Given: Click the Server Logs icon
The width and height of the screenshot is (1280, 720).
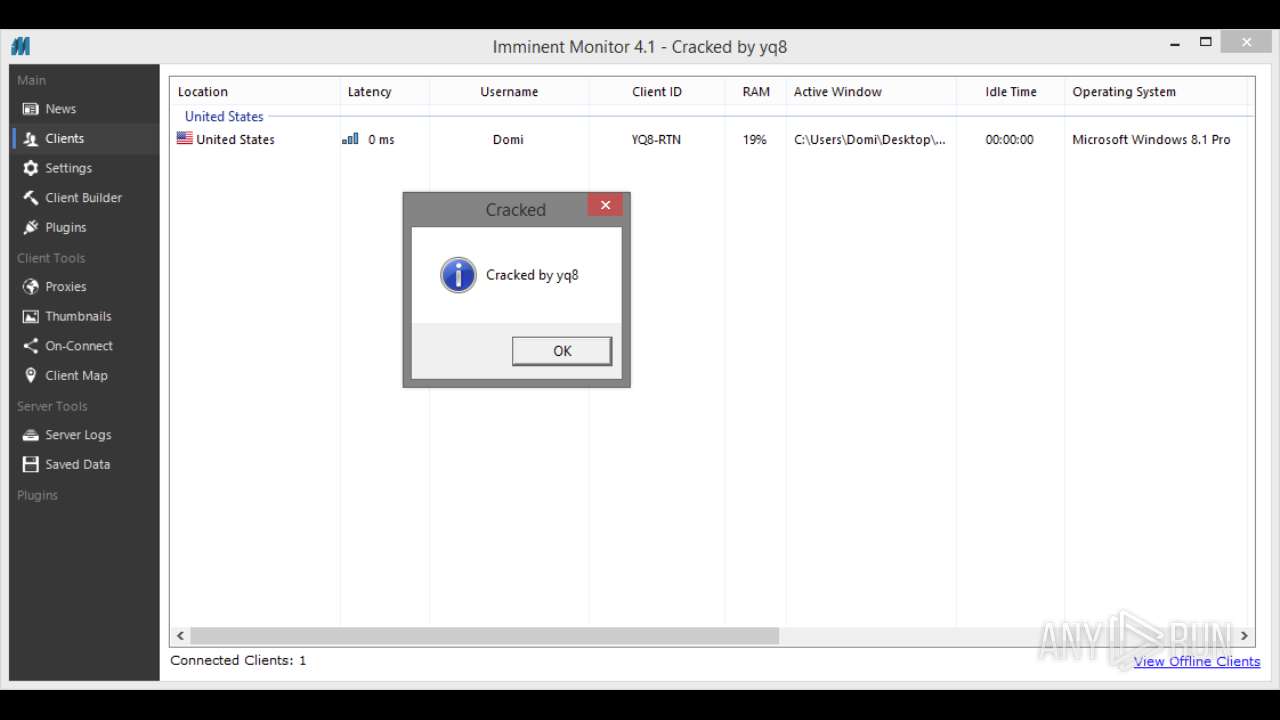Looking at the screenshot, I should [x=30, y=435].
